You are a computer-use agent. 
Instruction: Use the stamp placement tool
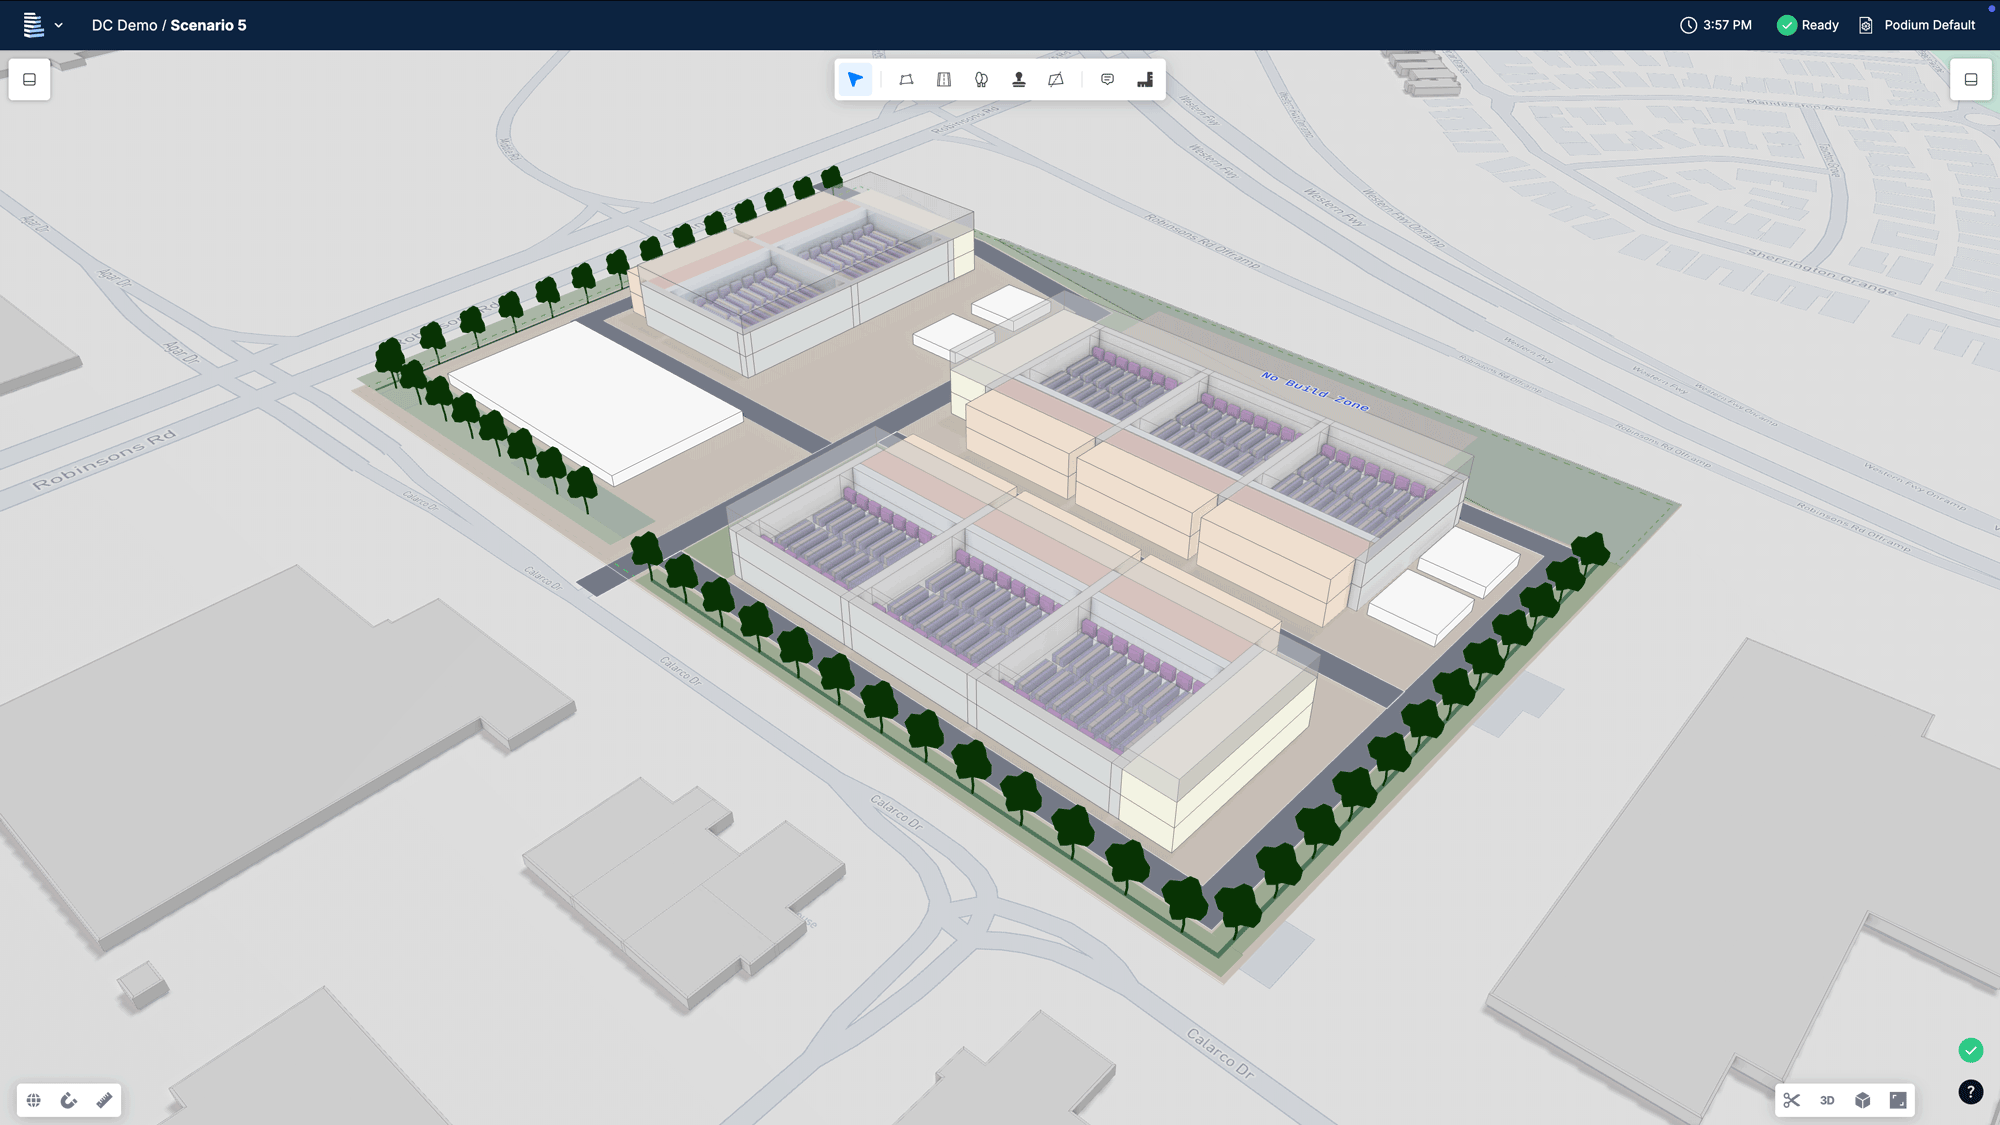pyautogui.click(x=1019, y=79)
